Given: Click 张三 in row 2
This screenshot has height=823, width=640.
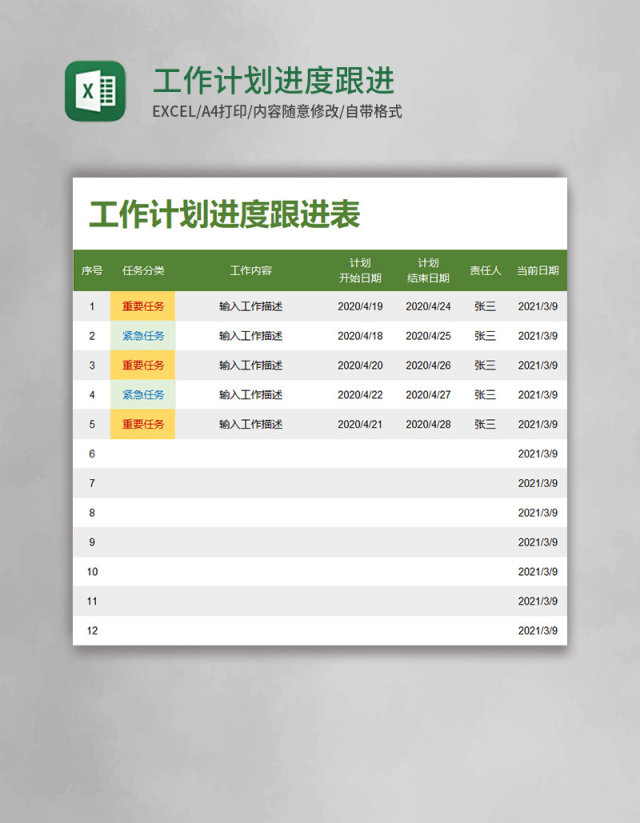Looking at the screenshot, I should [x=485, y=335].
